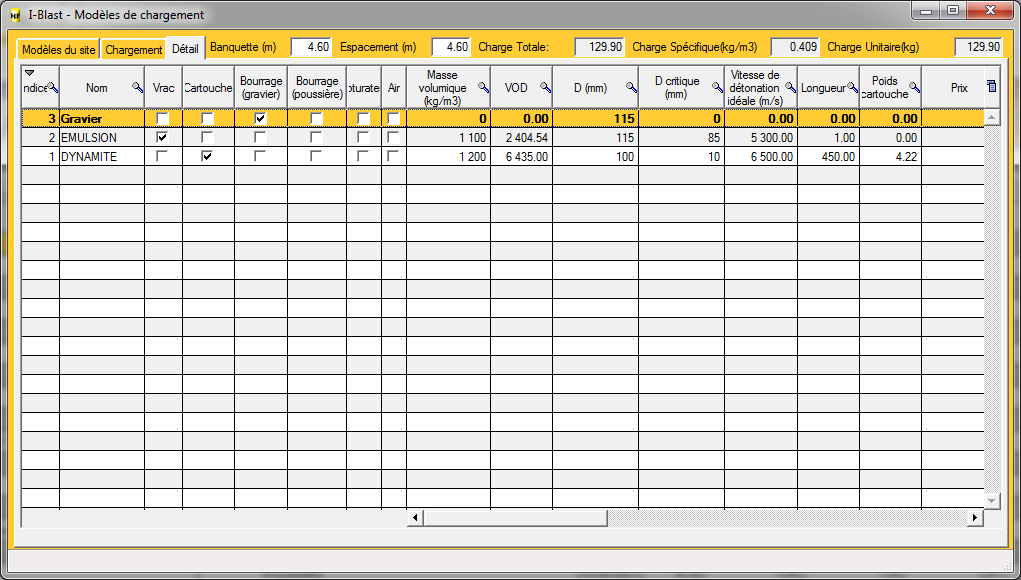The height and width of the screenshot is (580, 1021).
Task: Switch to the Chargement tab
Action: click(133, 49)
